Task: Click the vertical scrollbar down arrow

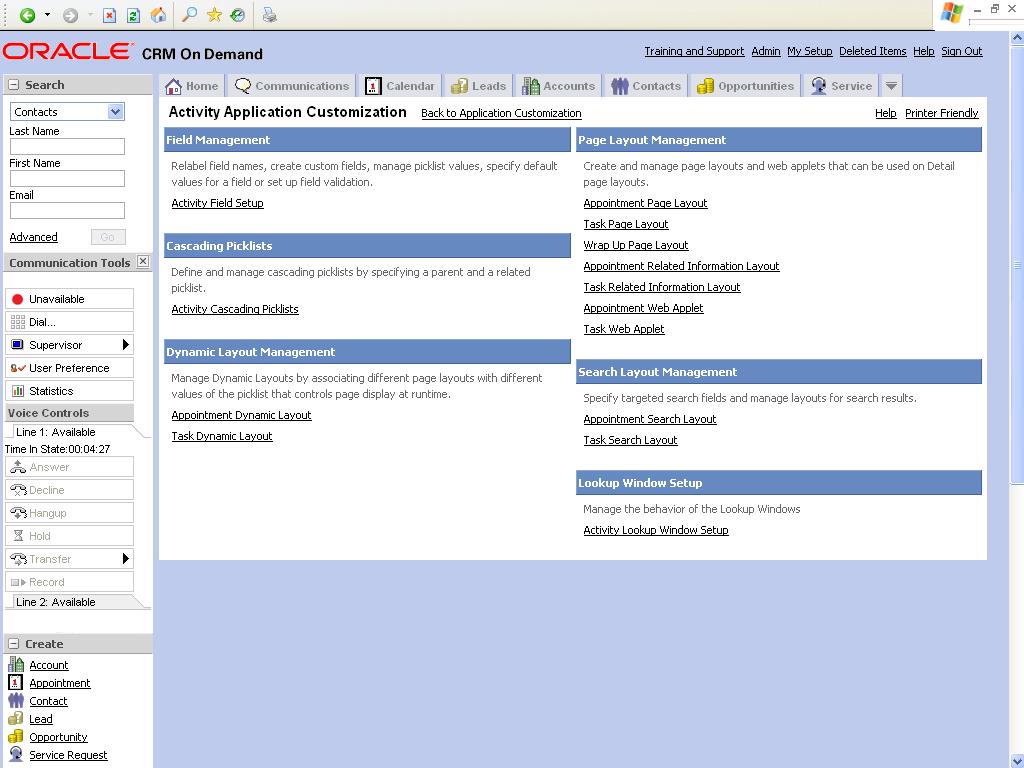Action: coord(1017,760)
